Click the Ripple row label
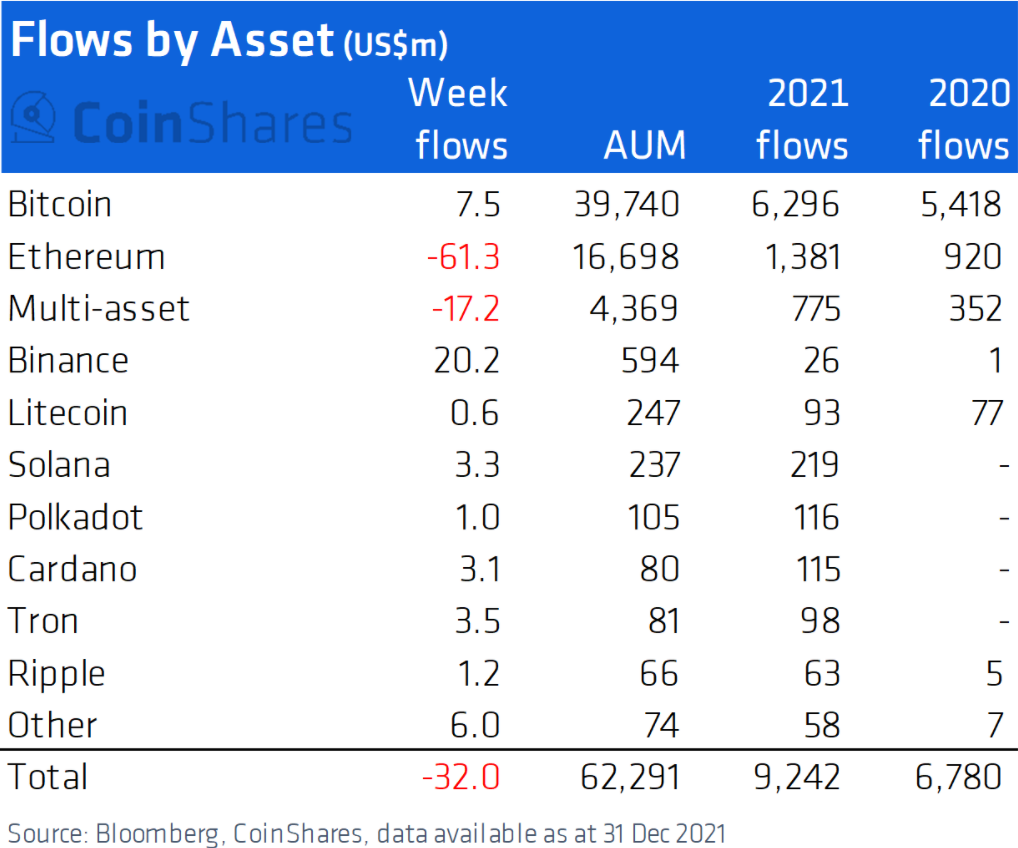This screenshot has width=1018, height=848. click(56, 673)
